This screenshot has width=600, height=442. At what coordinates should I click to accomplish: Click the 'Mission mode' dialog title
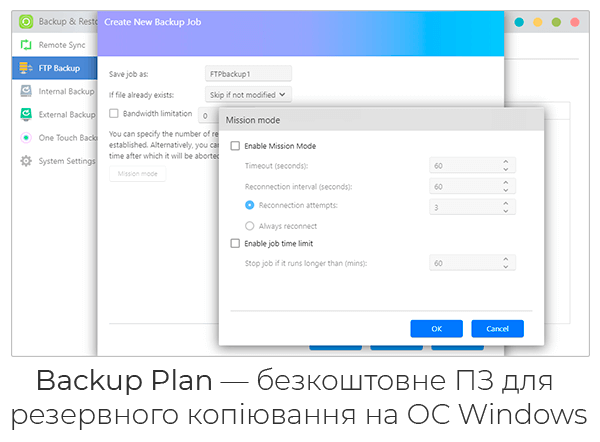(x=253, y=120)
